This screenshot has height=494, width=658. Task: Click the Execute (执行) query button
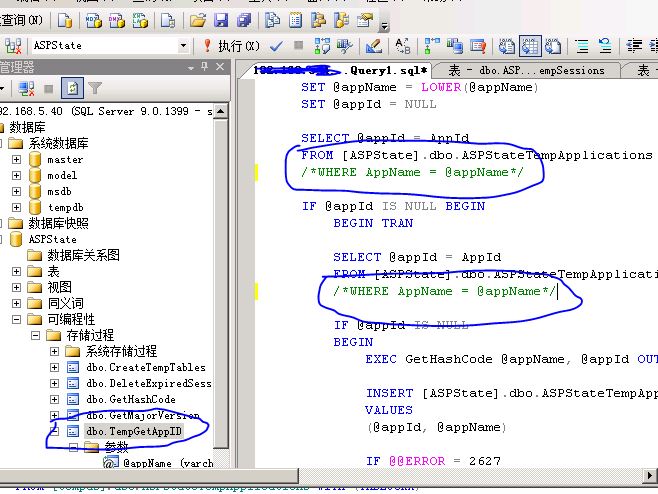tap(231, 46)
